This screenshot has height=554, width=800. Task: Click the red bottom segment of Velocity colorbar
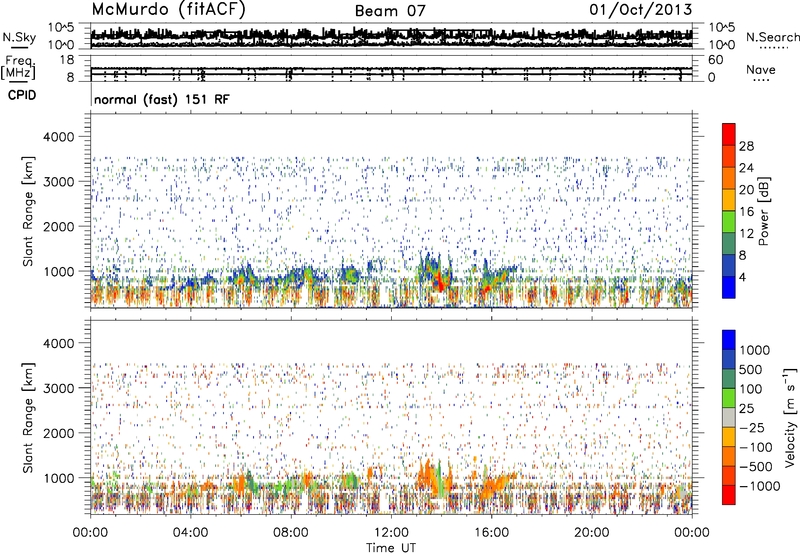729,495
